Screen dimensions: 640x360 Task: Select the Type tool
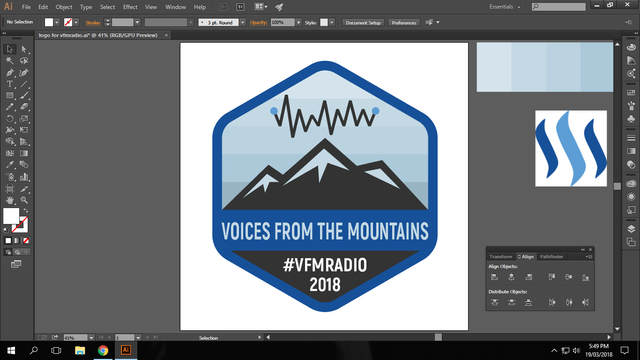[x=10, y=84]
